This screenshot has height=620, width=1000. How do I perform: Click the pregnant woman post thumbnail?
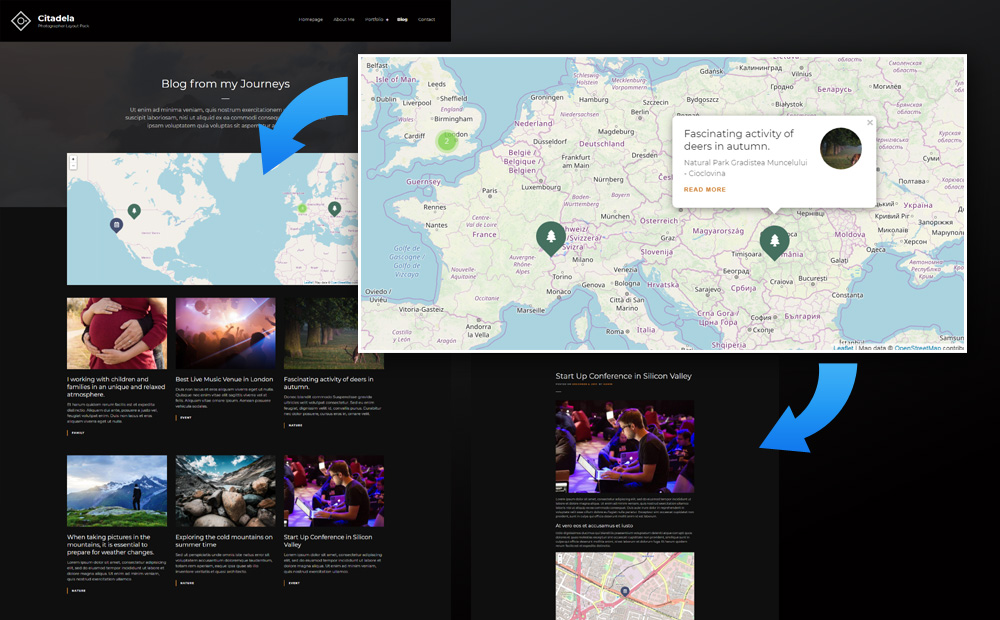point(117,333)
